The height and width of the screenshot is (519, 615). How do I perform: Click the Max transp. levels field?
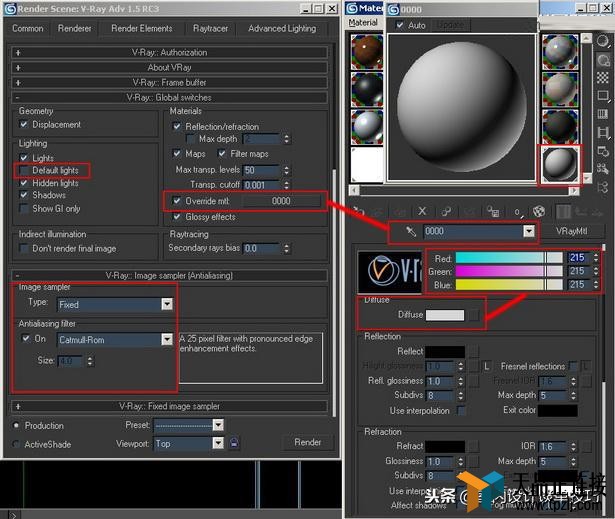point(261,170)
